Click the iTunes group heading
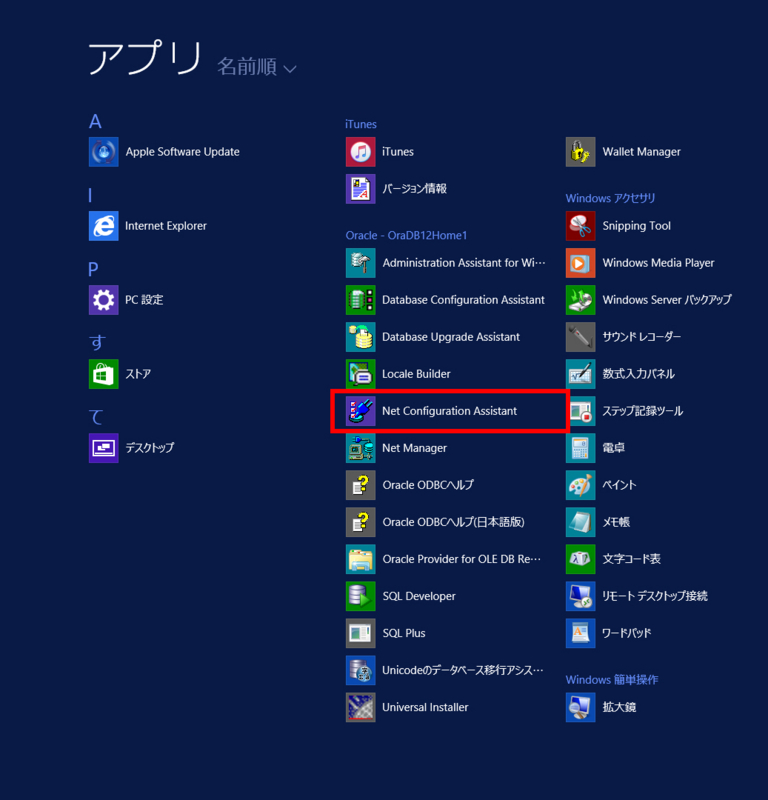 tap(361, 124)
